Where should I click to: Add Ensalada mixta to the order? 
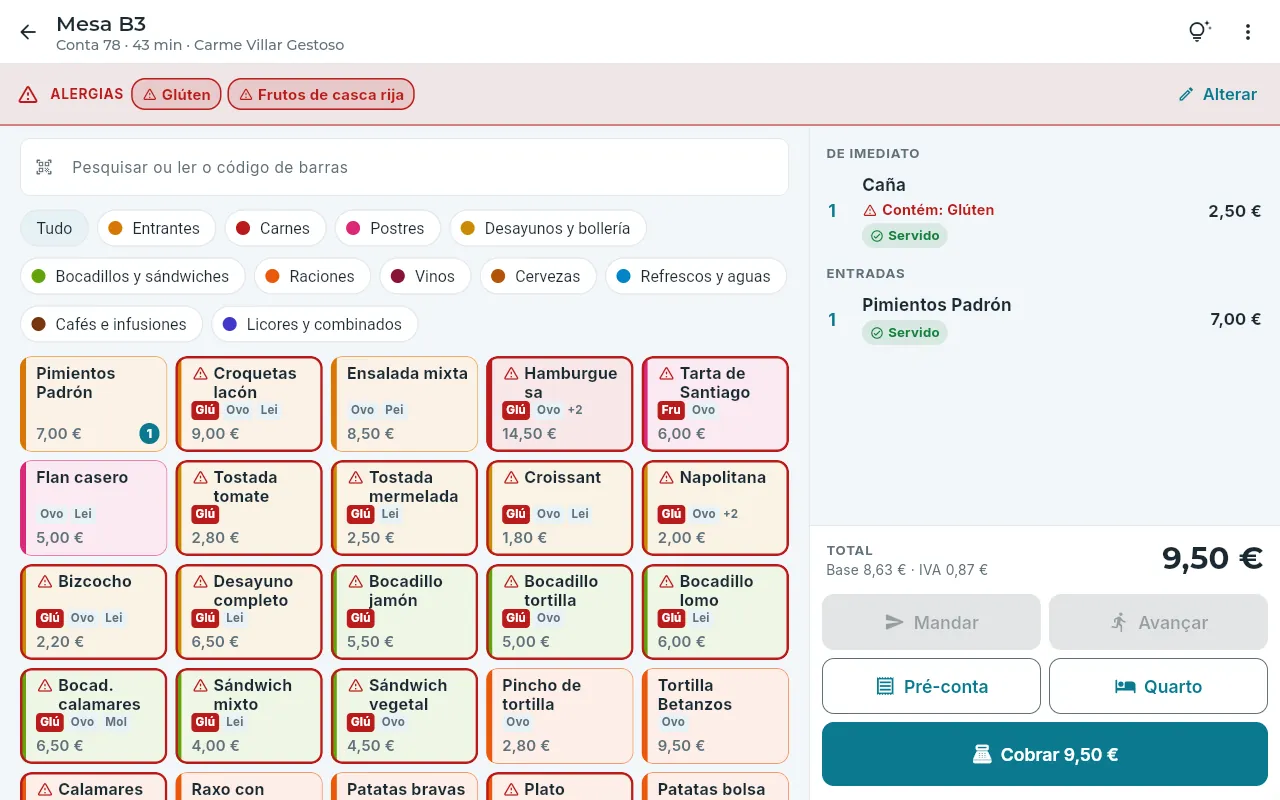(405, 404)
